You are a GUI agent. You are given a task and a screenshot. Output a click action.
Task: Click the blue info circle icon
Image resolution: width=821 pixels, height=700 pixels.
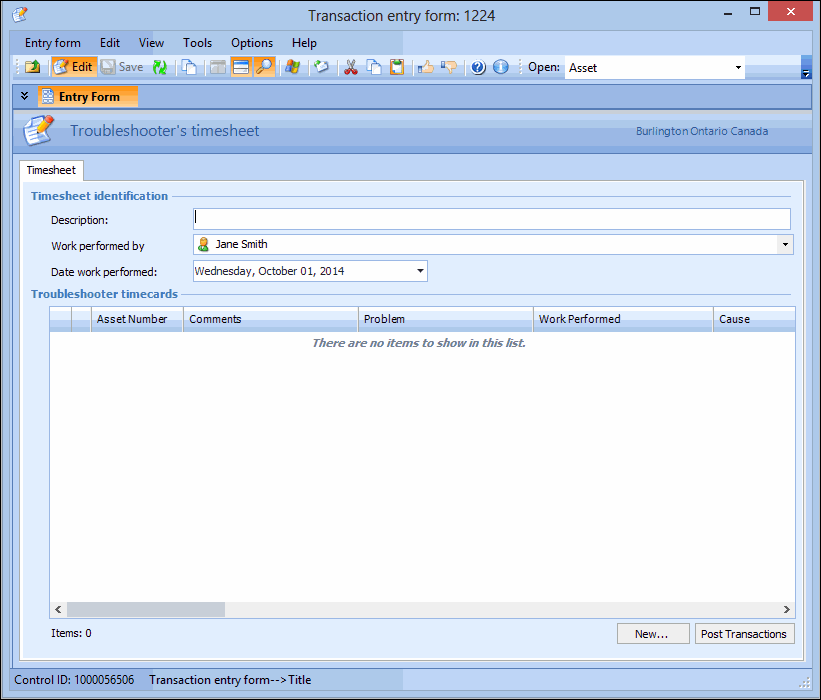(501, 68)
